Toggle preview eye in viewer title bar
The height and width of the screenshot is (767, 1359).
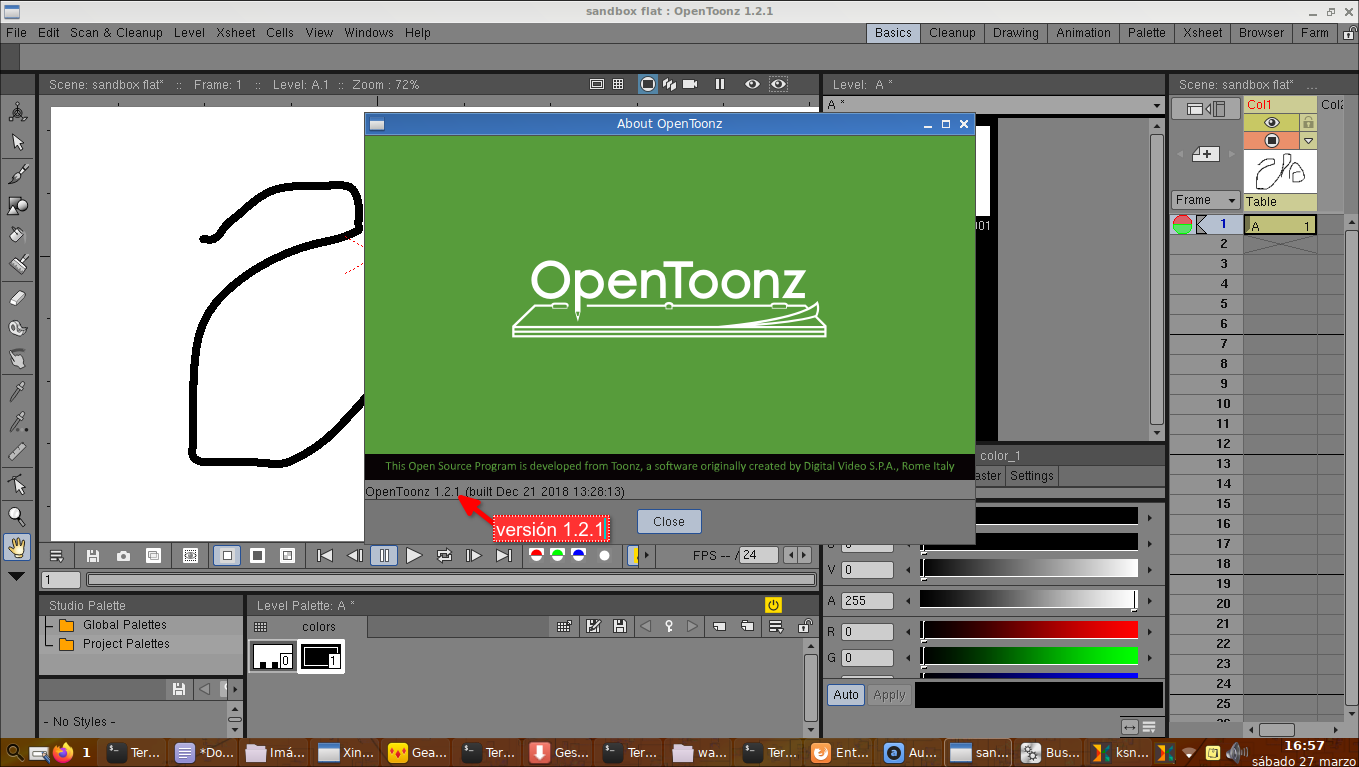pyautogui.click(x=752, y=84)
